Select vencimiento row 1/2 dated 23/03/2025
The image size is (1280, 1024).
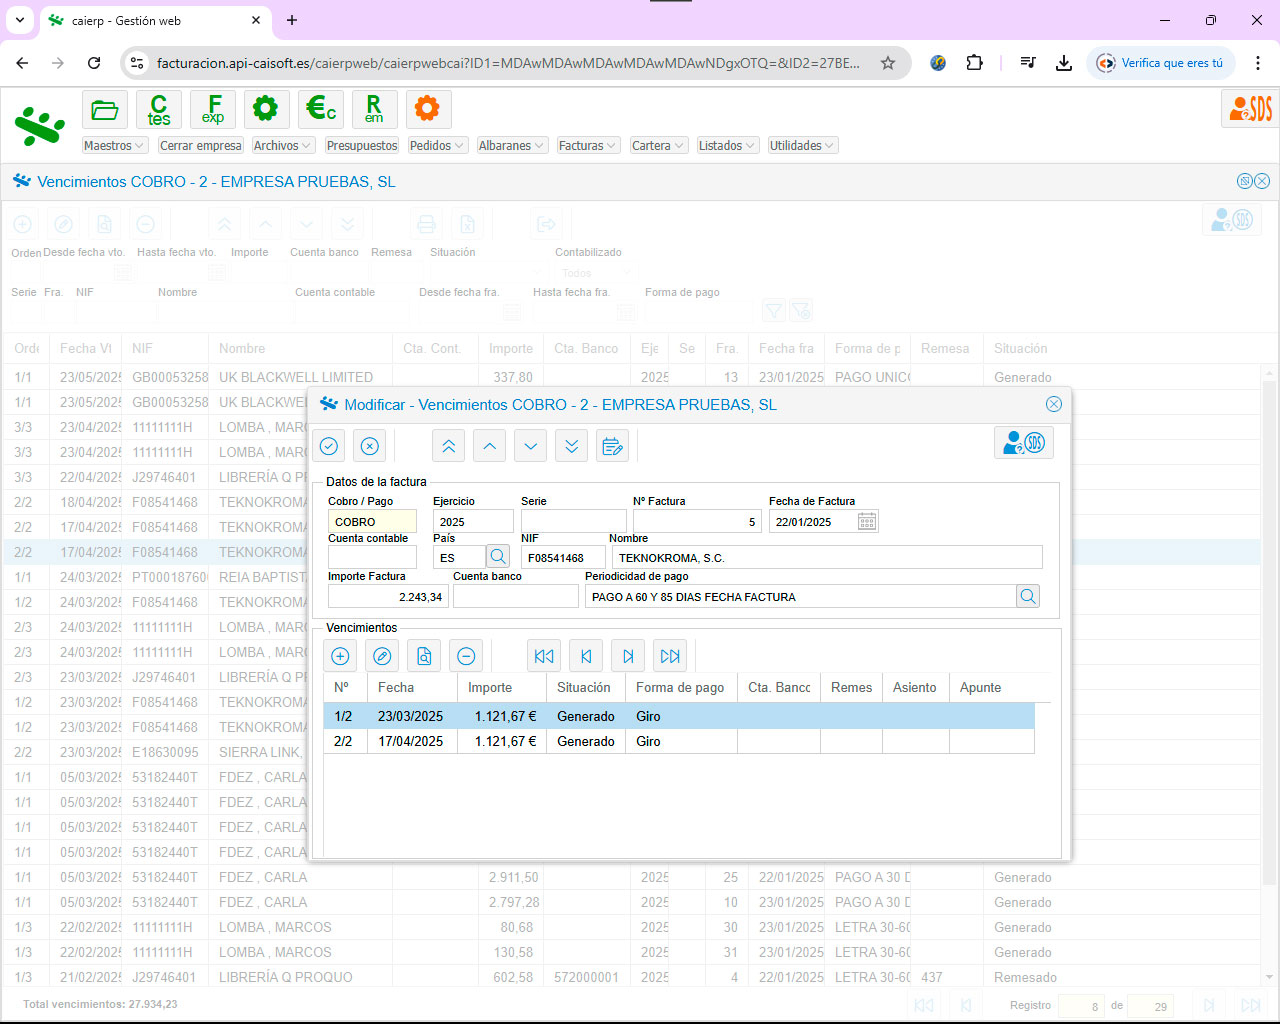pos(679,716)
